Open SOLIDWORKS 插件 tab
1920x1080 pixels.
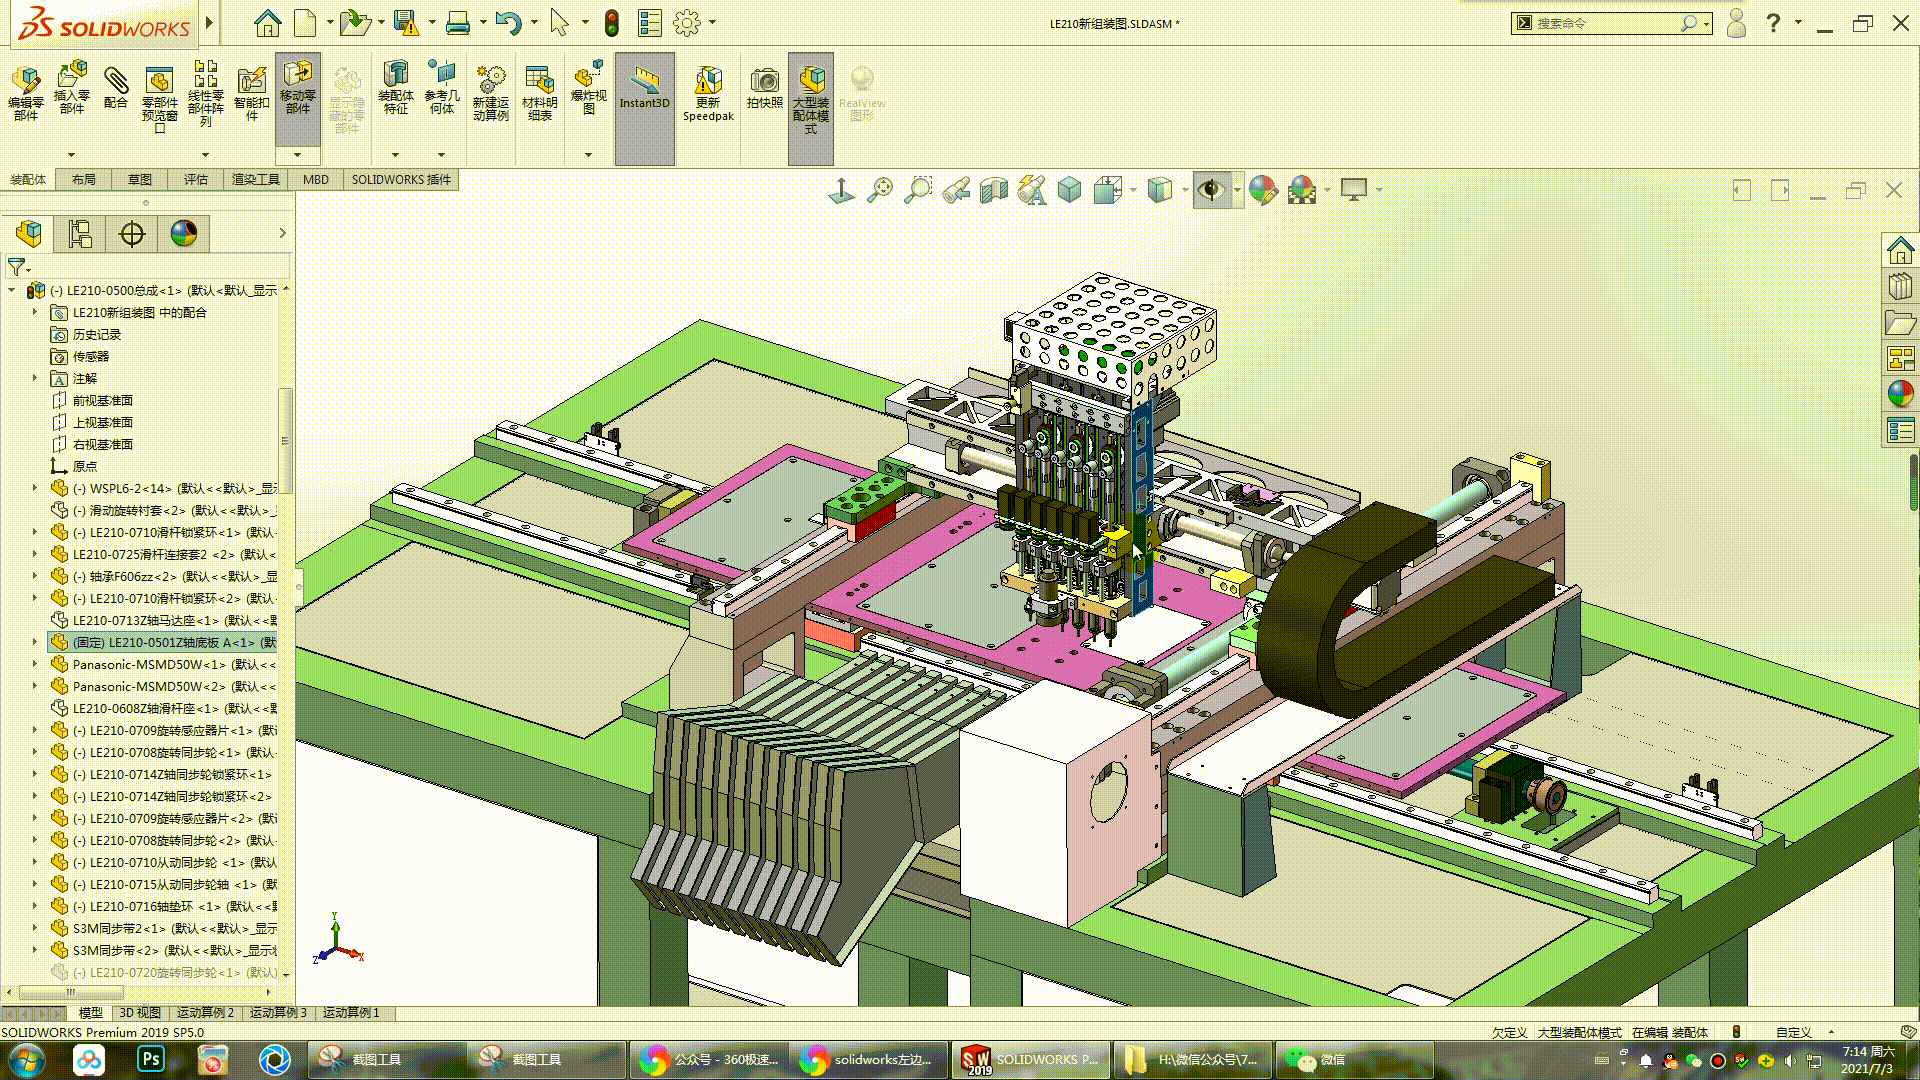(x=401, y=180)
